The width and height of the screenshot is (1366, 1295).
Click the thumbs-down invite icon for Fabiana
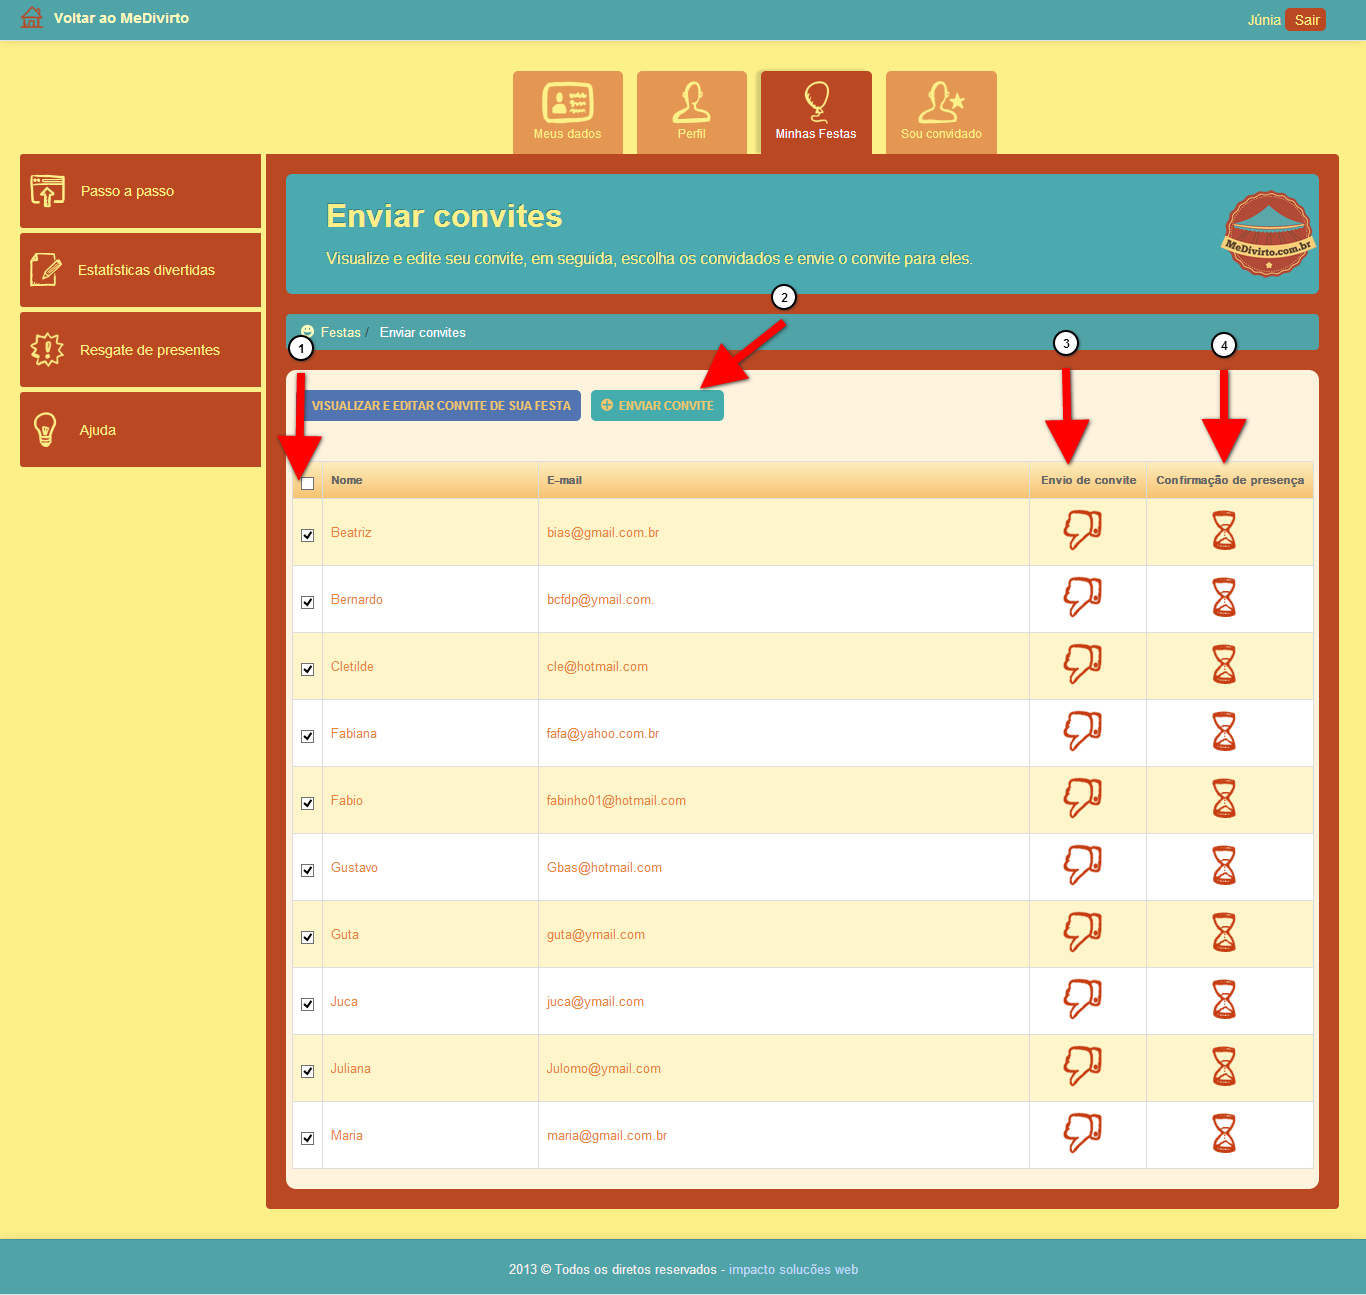coord(1082,731)
